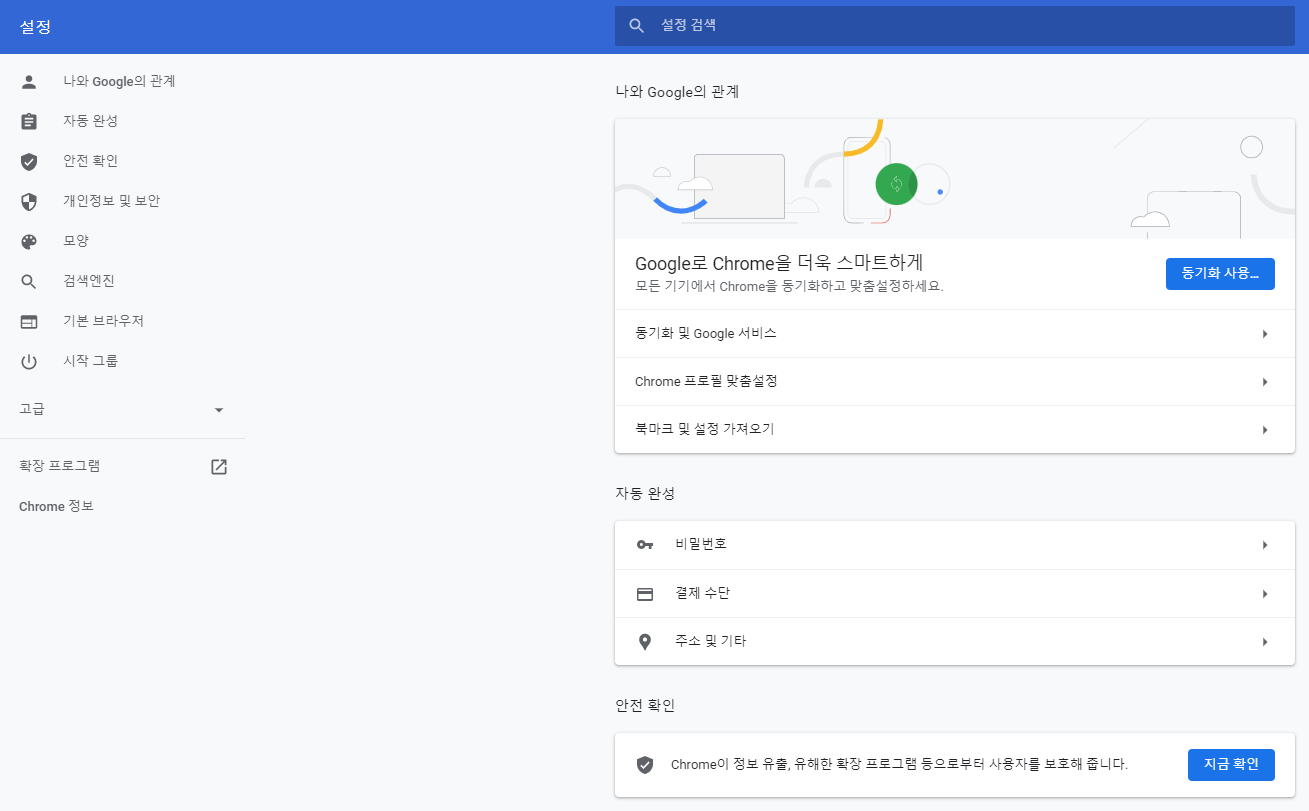
Task: Click the Google로 Chrome을 더욱 스마트하게 heading
Action: [x=779, y=263]
